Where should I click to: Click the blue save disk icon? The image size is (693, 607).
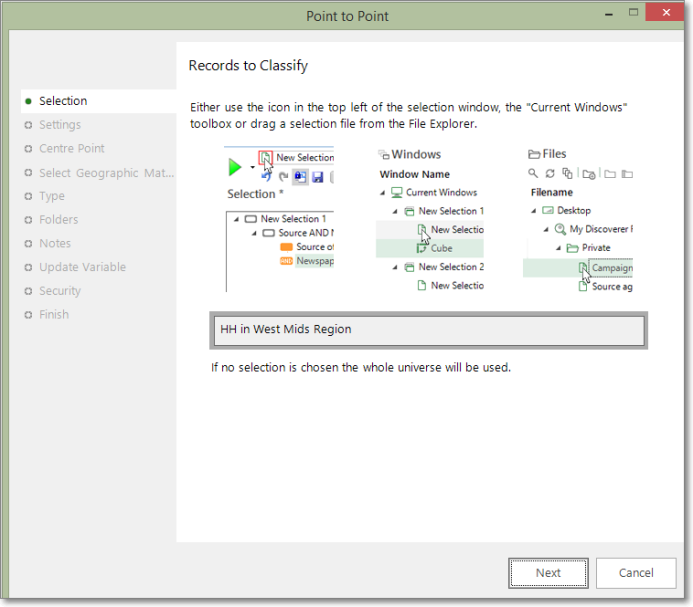pyautogui.click(x=317, y=177)
